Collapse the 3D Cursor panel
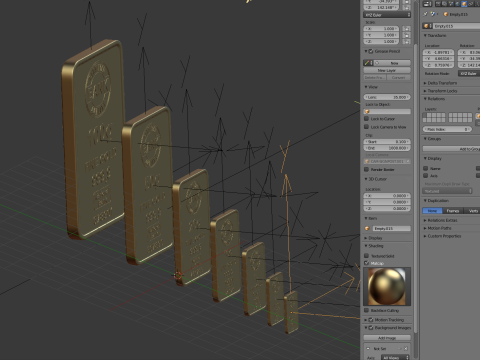 [x=366, y=179]
